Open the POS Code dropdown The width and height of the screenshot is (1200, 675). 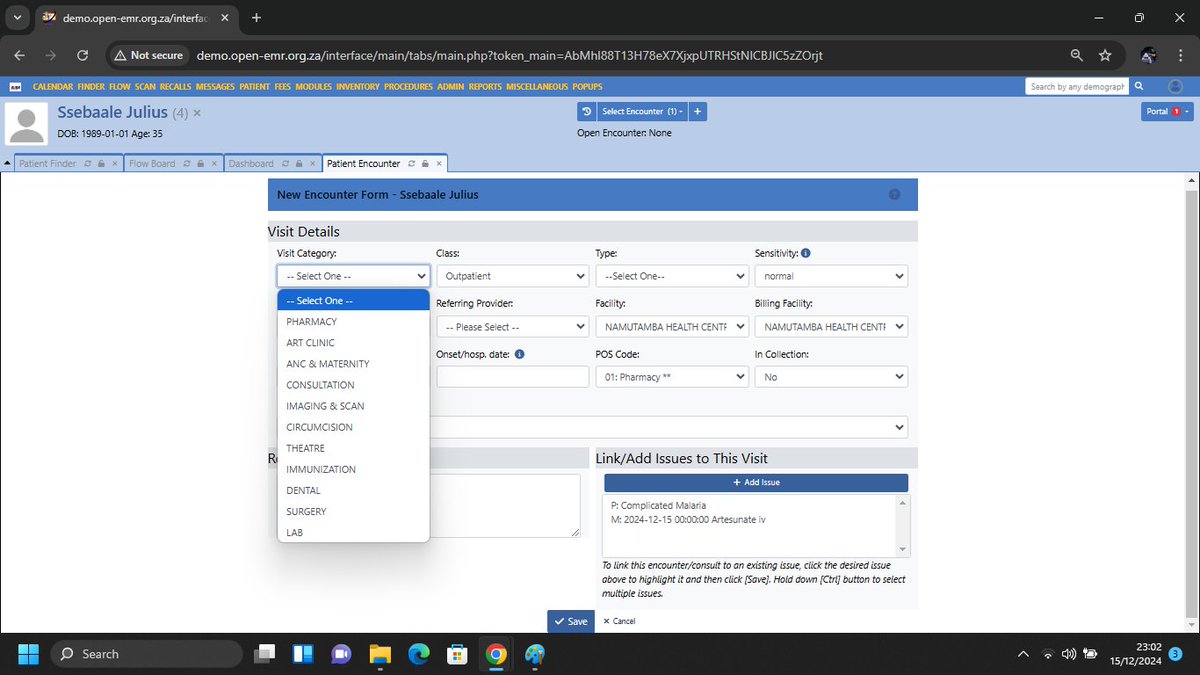(672, 377)
